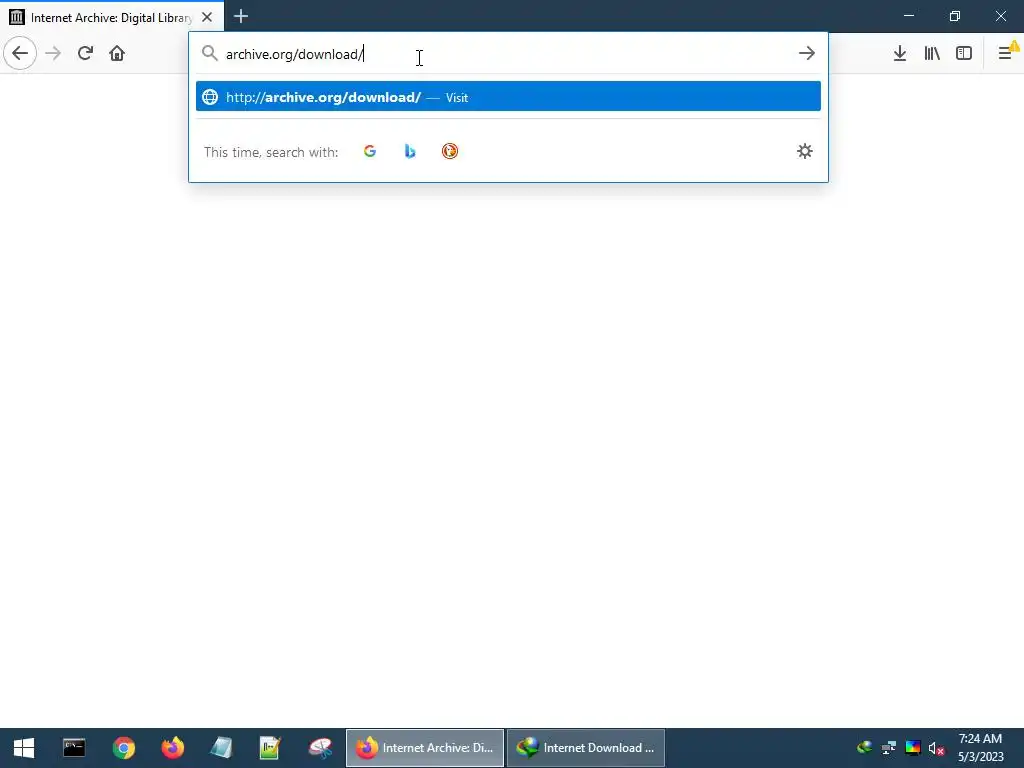The image size is (1024, 768).
Task: Open the notepad-style app pinned on taskbar
Action: [221, 748]
